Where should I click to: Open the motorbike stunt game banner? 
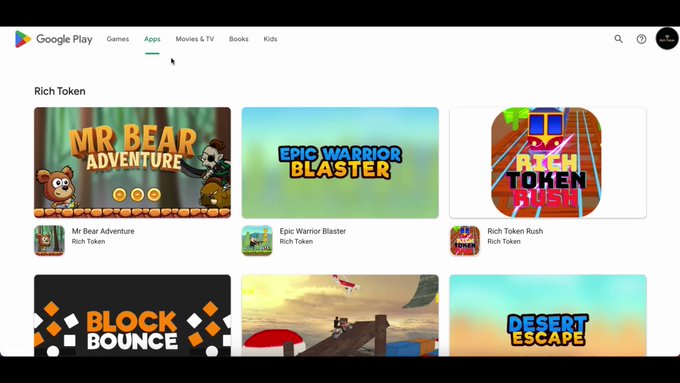[340, 315]
